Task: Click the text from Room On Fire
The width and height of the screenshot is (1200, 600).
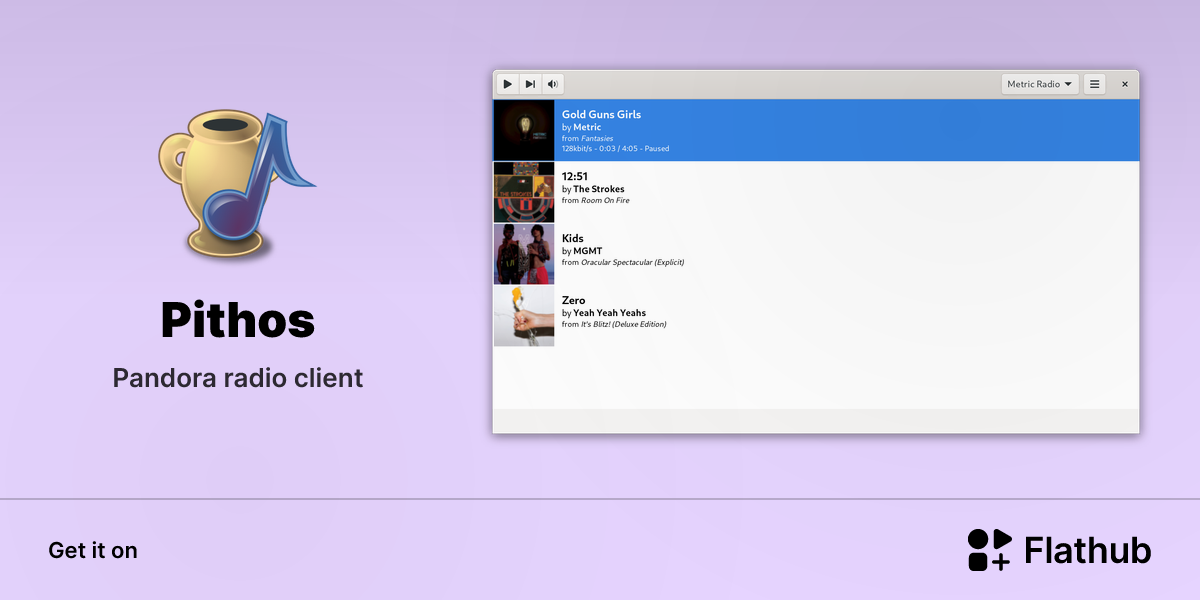Action: (x=596, y=200)
